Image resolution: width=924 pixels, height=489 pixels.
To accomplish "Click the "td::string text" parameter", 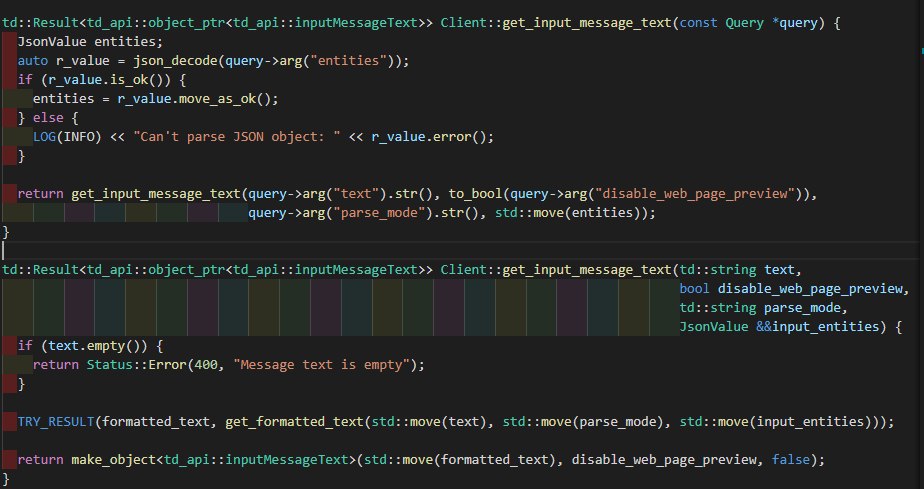I will point(737,270).
